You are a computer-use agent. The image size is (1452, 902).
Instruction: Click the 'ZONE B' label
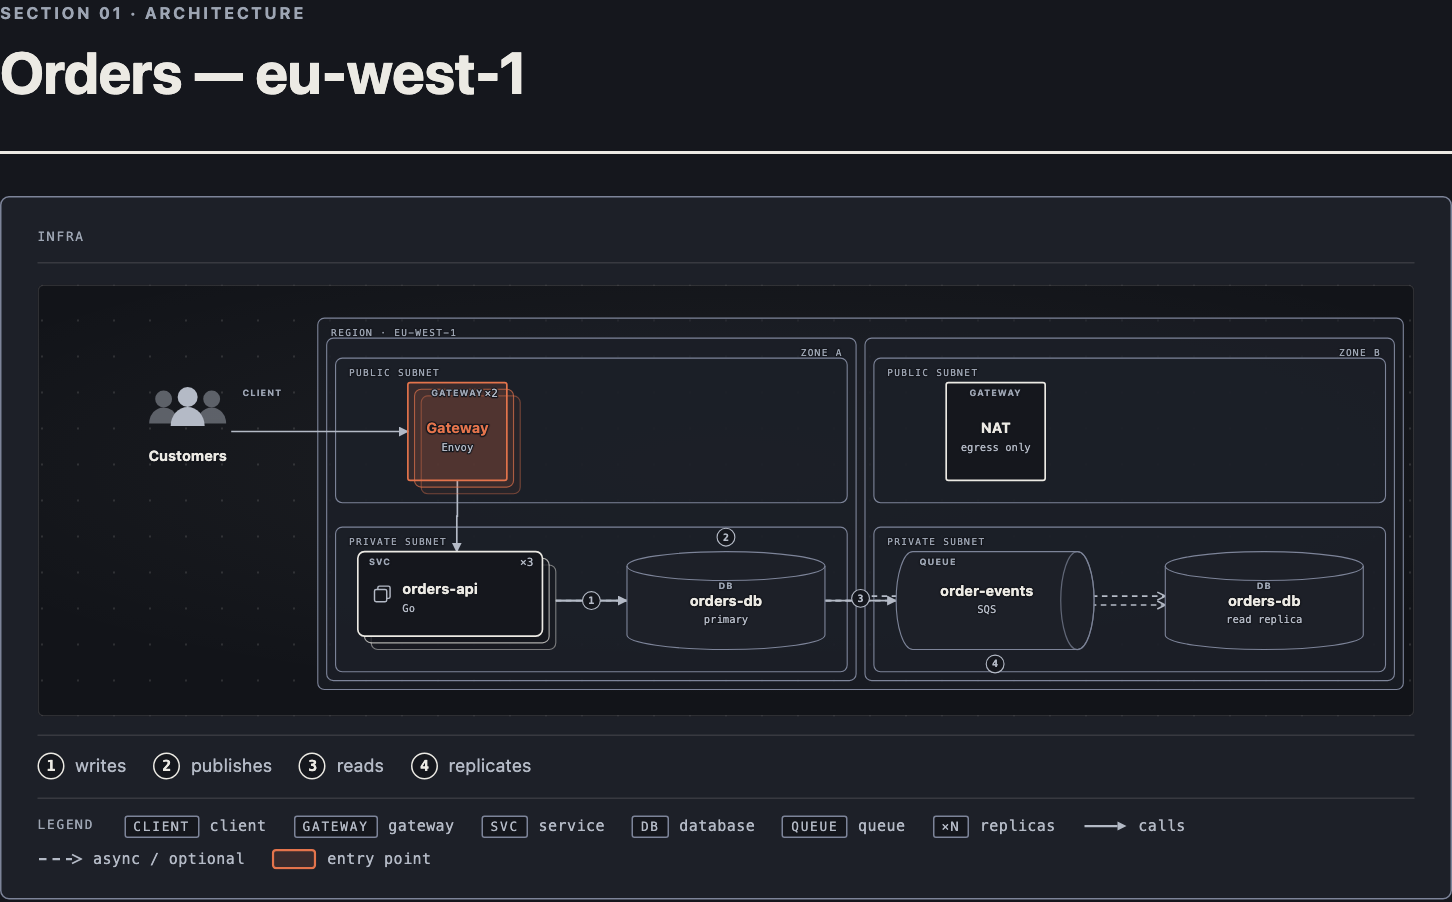pos(1359,353)
